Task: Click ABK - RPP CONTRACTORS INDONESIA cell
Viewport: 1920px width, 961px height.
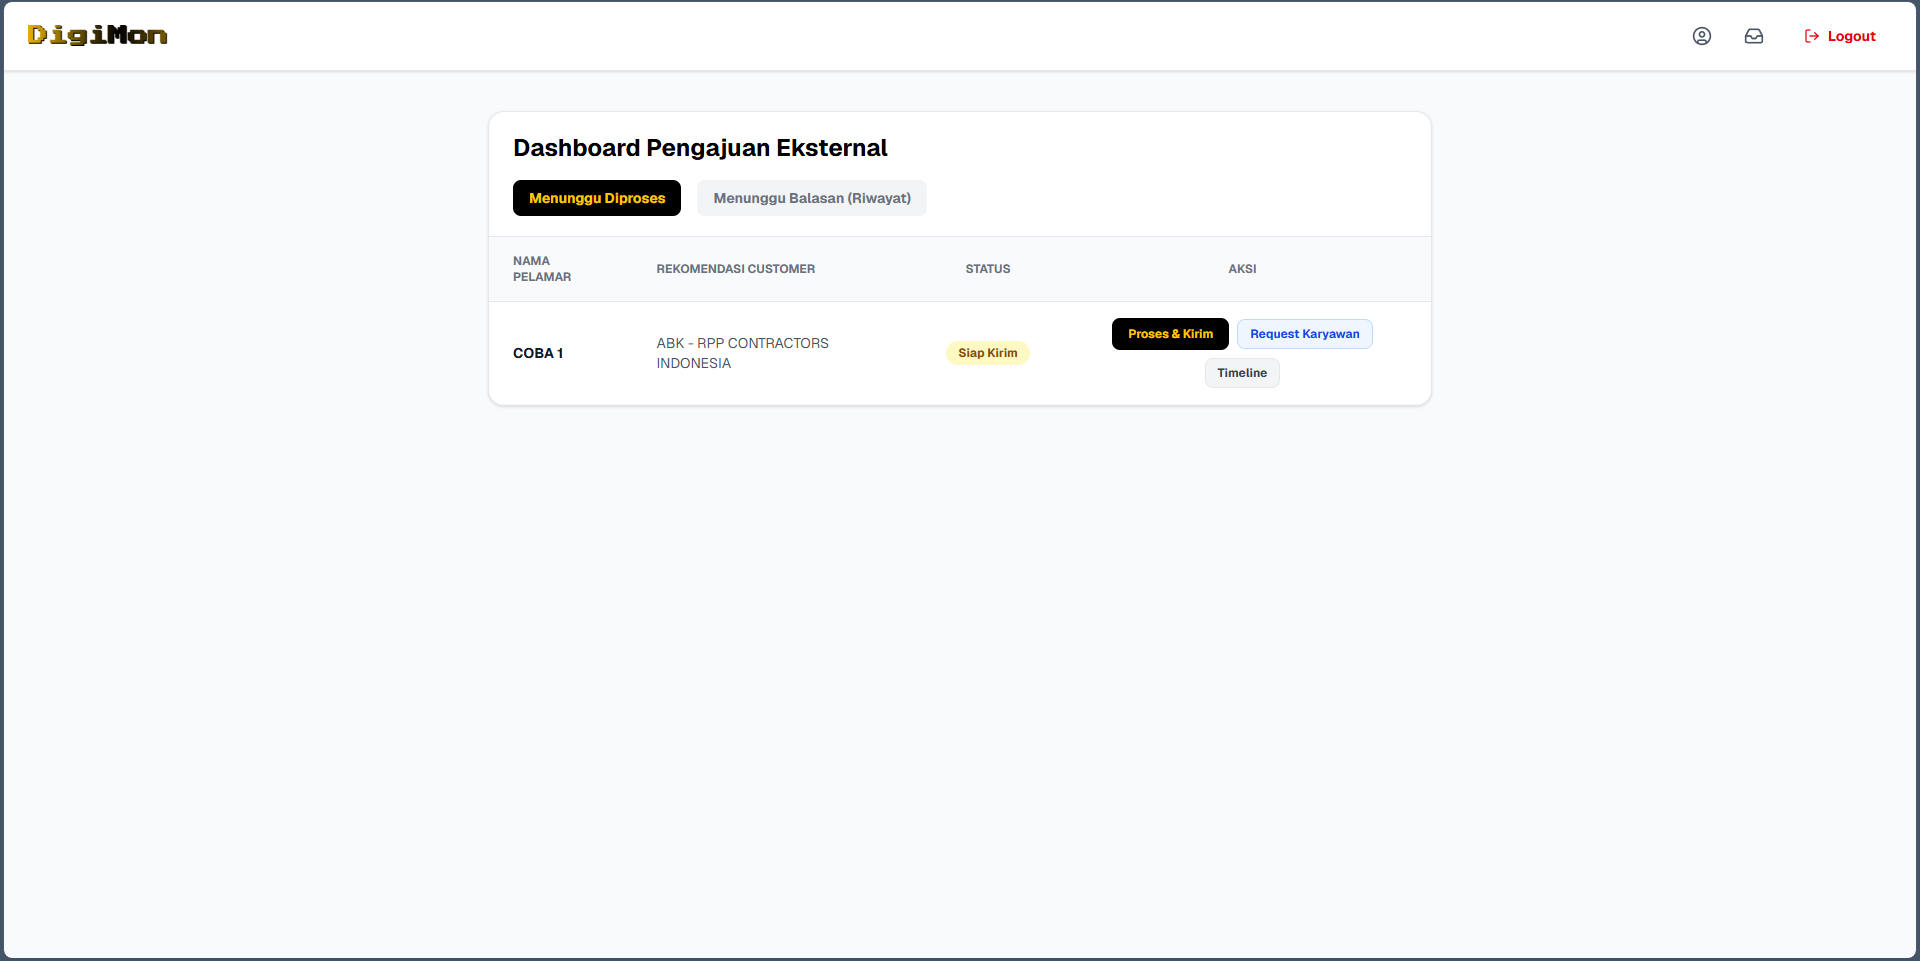Action: (742, 353)
